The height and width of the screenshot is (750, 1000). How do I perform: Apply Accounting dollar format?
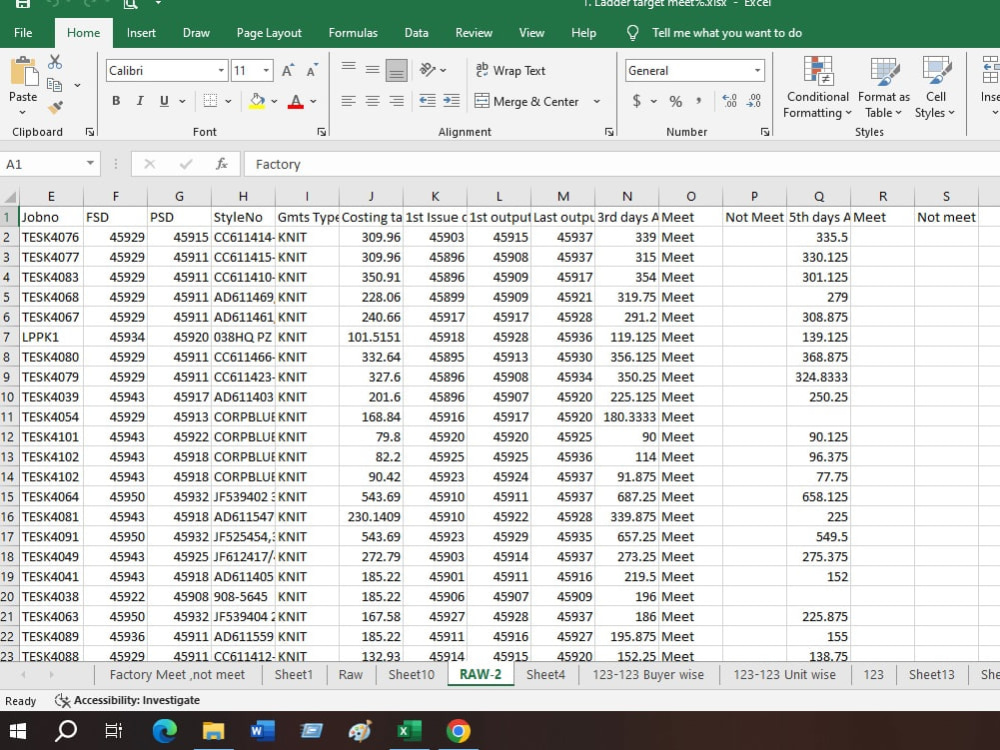click(x=636, y=101)
